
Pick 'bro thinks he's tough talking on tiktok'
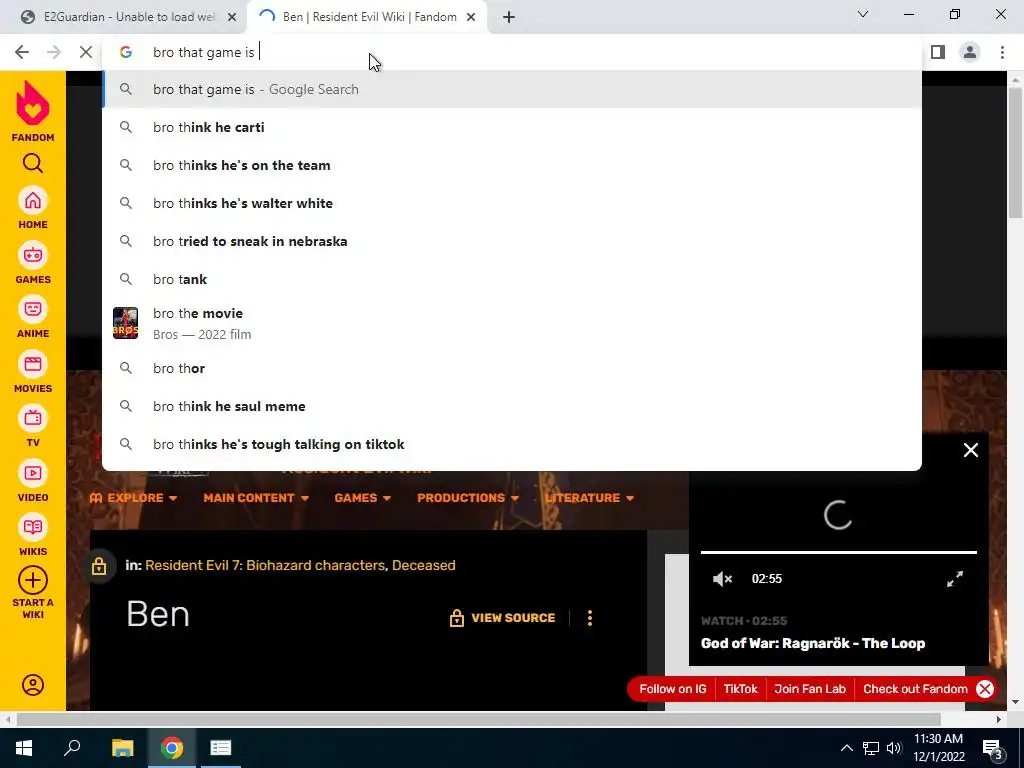[x=512, y=444]
